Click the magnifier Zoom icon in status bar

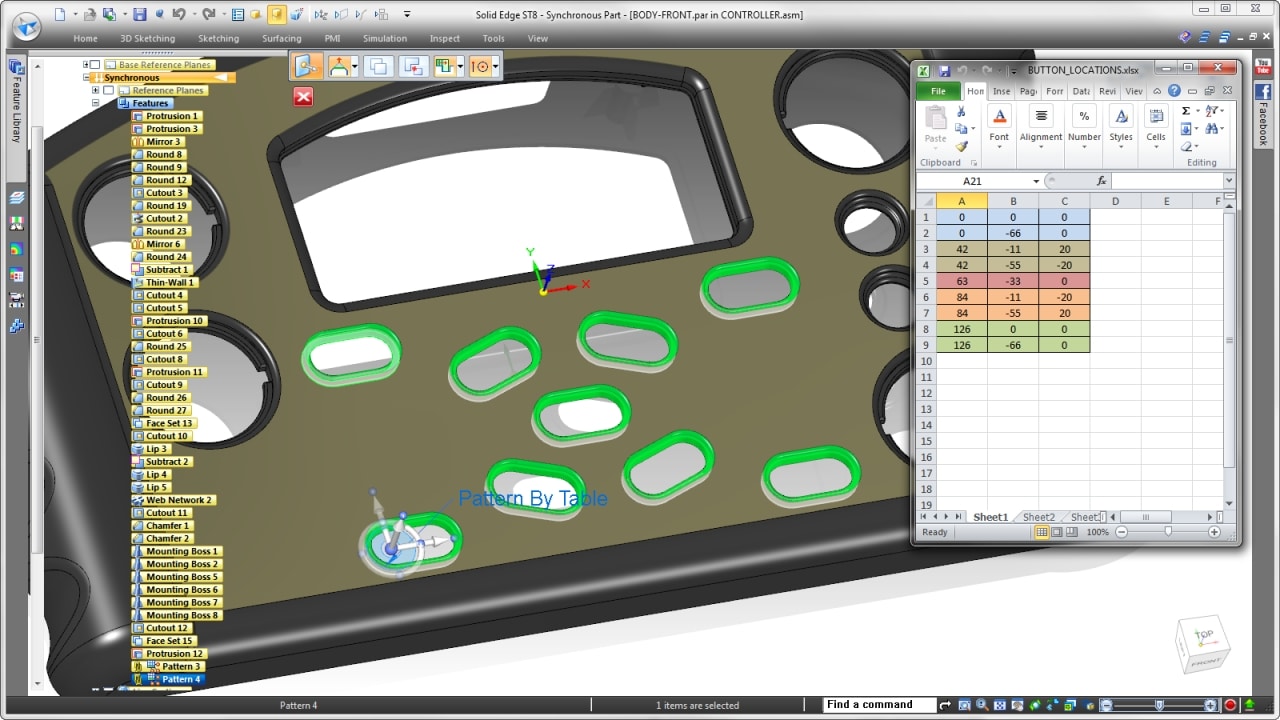tap(983, 705)
